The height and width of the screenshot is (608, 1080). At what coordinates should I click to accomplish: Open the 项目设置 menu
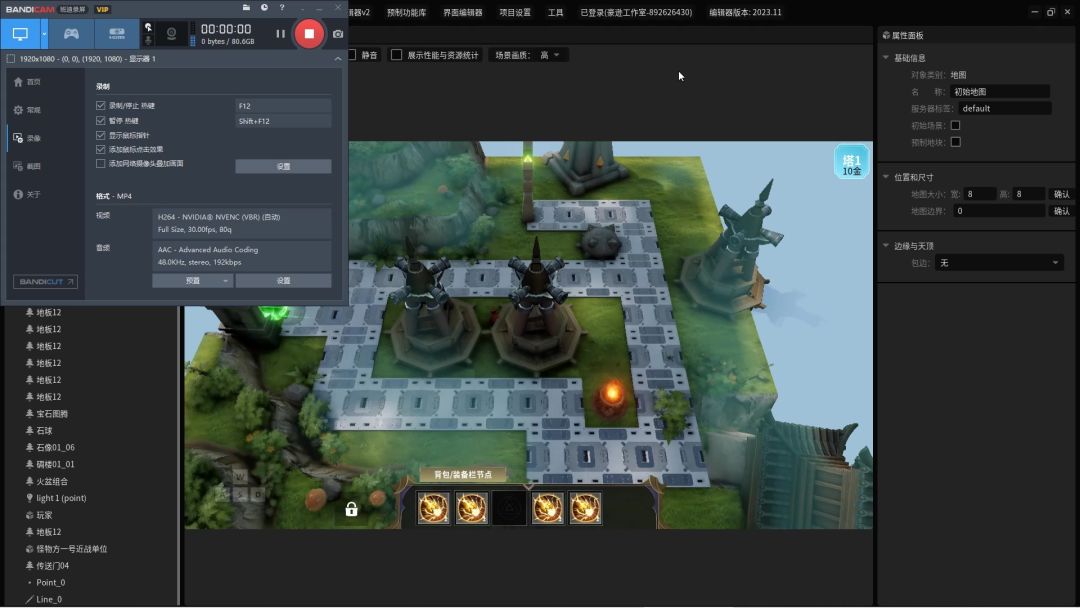click(514, 13)
